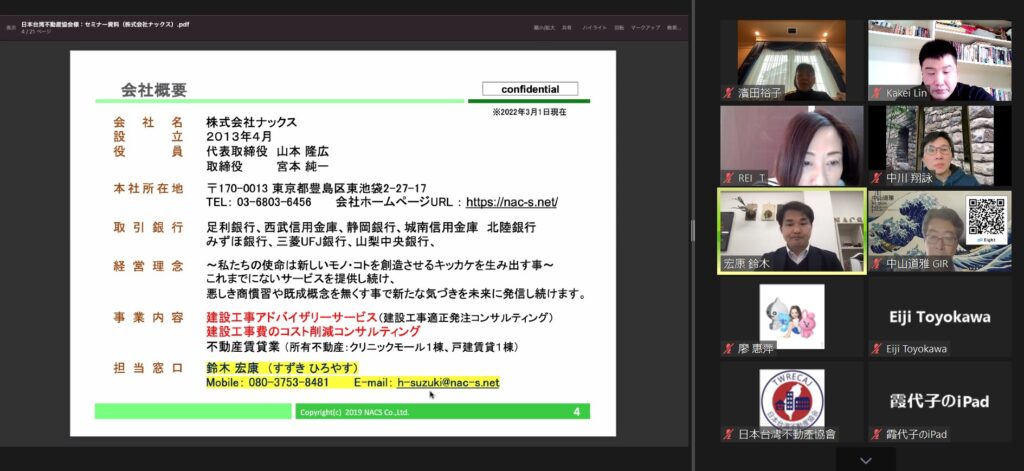Image resolution: width=1024 pixels, height=471 pixels.
Task: Click the 共有 share toolbar item
Action: [x=567, y=27]
